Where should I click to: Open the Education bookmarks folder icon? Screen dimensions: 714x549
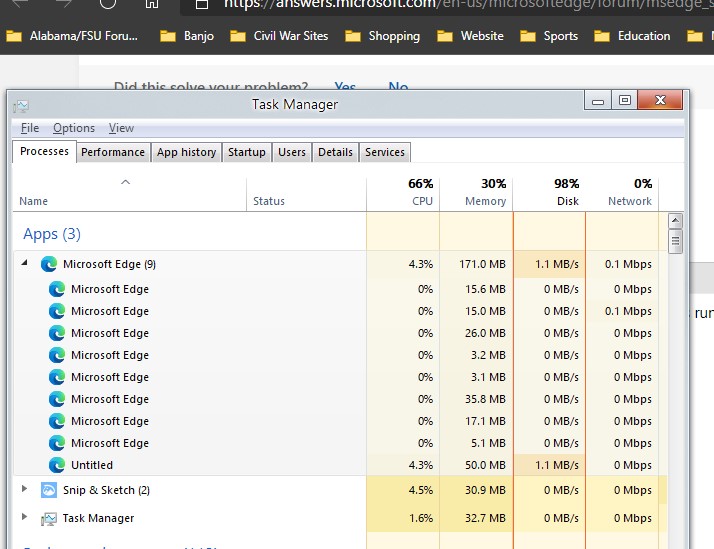pos(602,36)
